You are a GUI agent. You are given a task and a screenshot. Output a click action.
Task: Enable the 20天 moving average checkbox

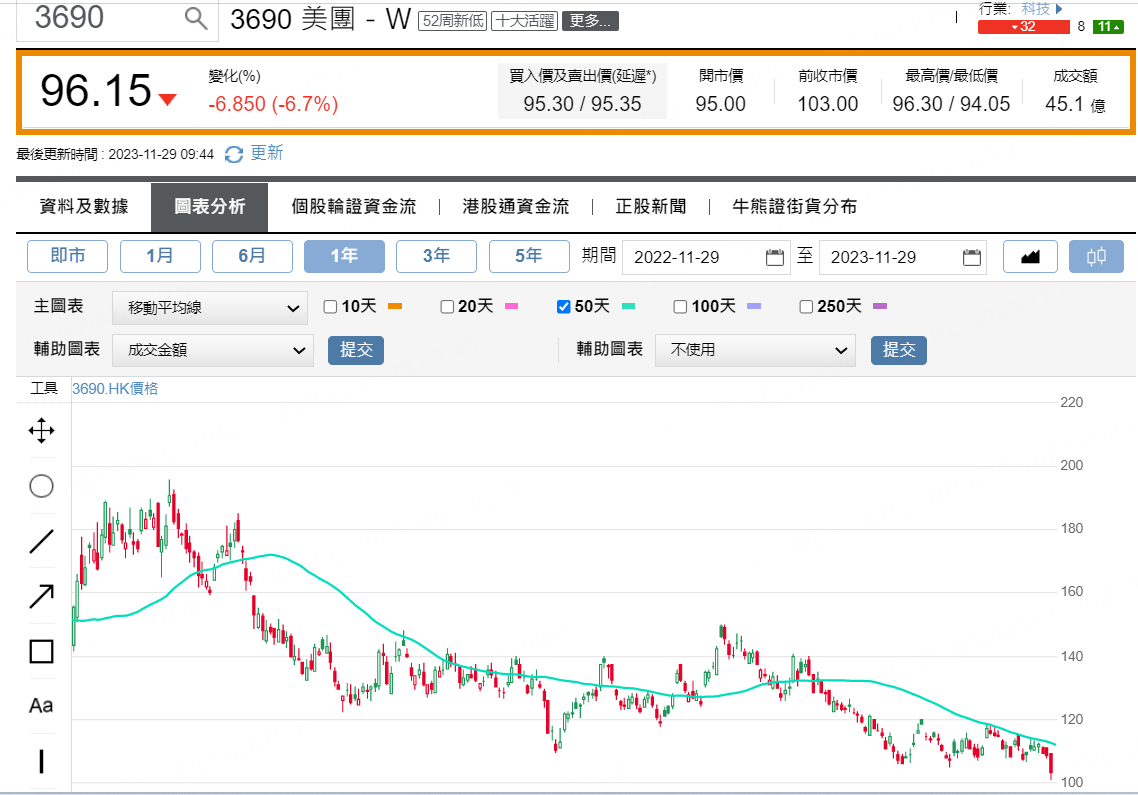pyautogui.click(x=447, y=306)
